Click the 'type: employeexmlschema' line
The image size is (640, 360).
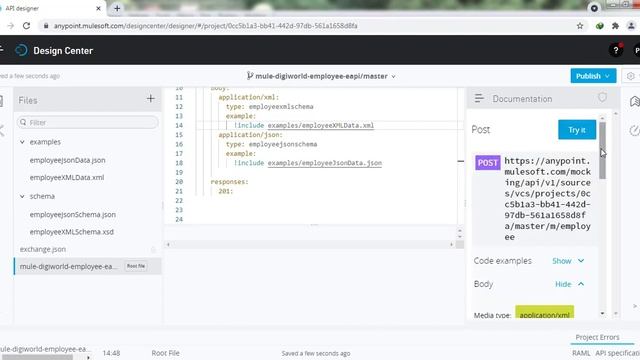269,107
